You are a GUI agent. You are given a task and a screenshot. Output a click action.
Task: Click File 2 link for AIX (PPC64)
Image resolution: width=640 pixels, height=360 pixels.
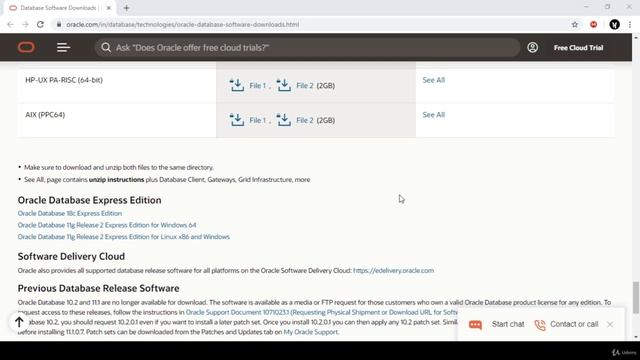[304, 120]
